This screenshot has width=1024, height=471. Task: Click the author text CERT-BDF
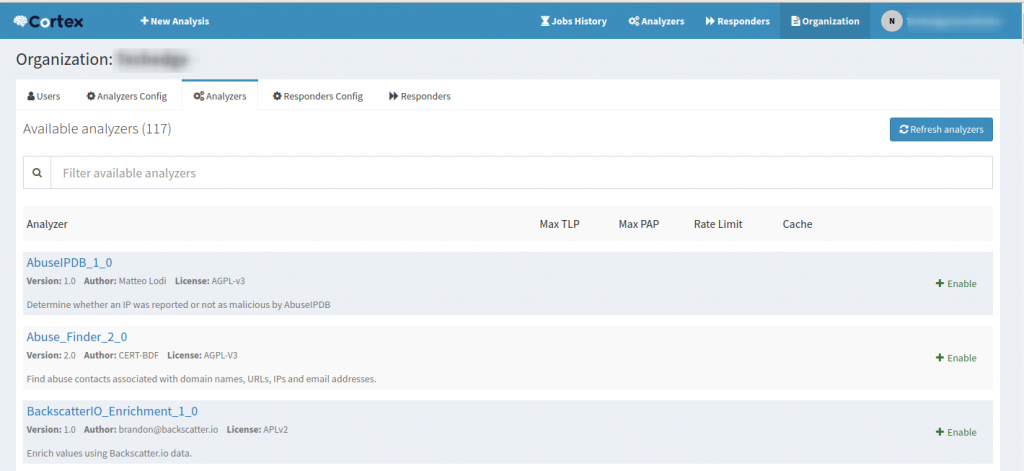[138, 355]
